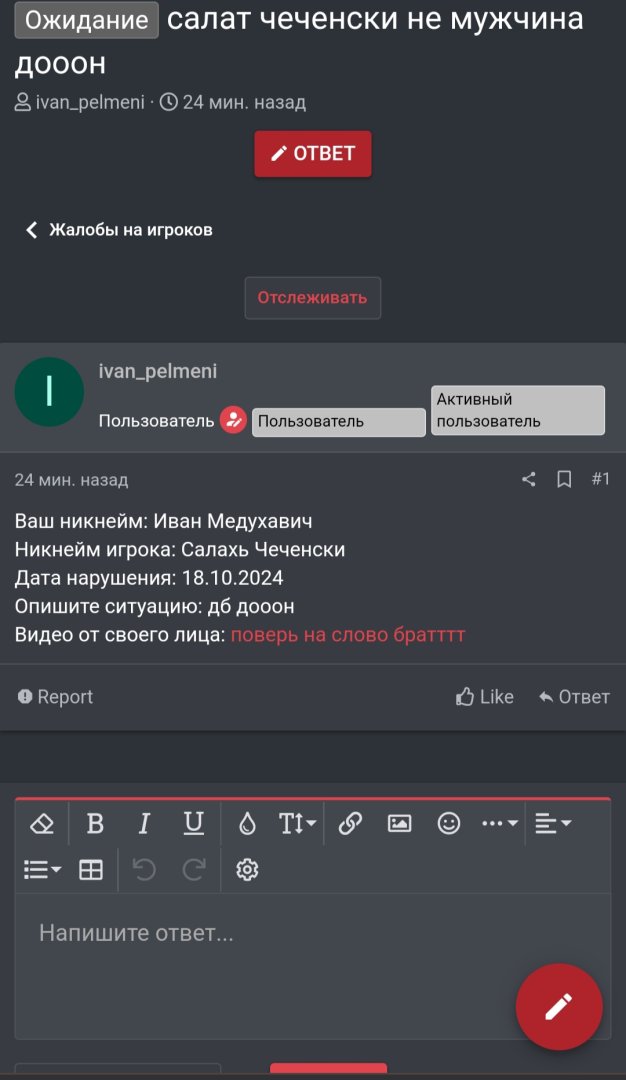Expand the more options ellipsis menu
The width and height of the screenshot is (626, 1080).
point(500,823)
